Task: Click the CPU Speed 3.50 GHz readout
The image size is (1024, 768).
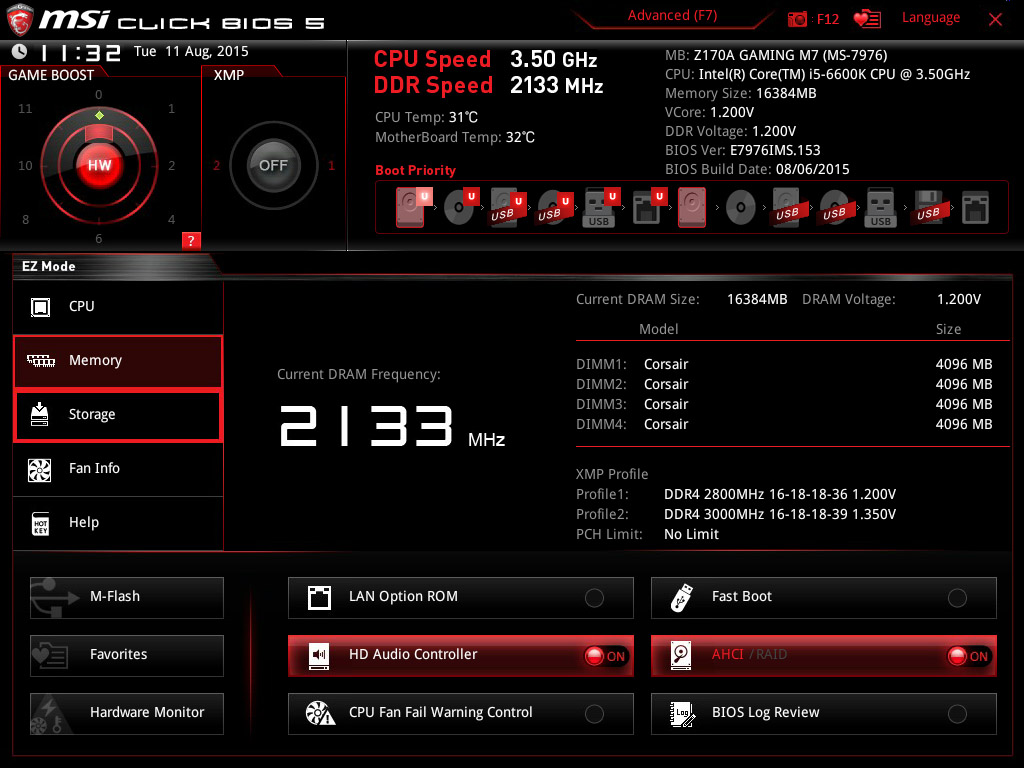Action: 485,59
